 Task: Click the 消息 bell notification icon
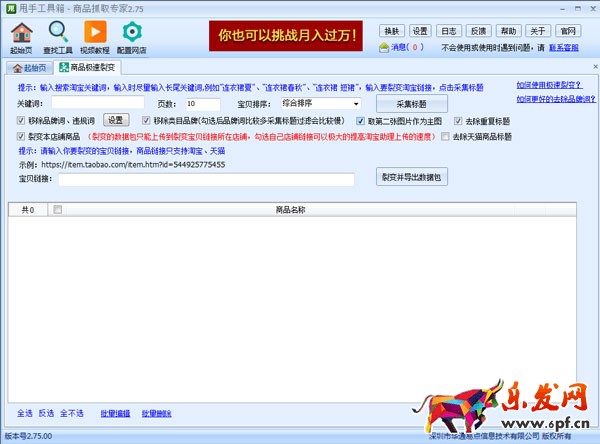385,47
